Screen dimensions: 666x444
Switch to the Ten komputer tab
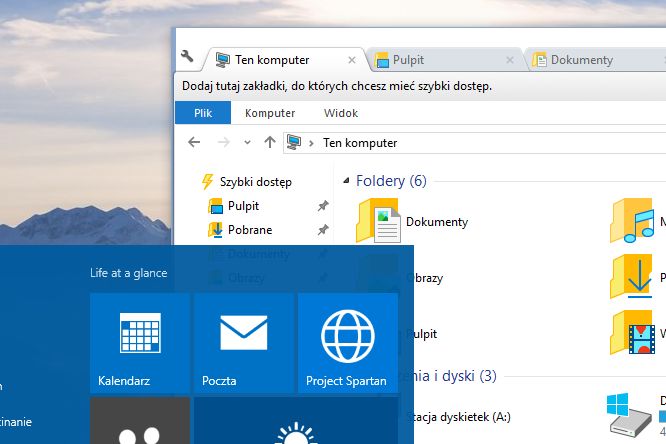[x=285, y=60]
